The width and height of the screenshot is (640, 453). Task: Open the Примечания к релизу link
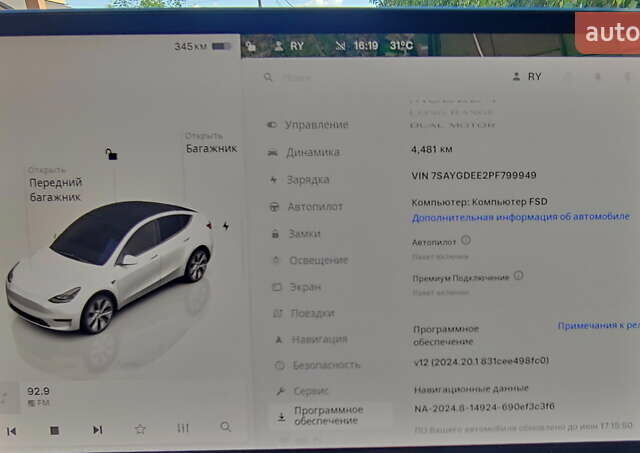click(x=599, y=325)
